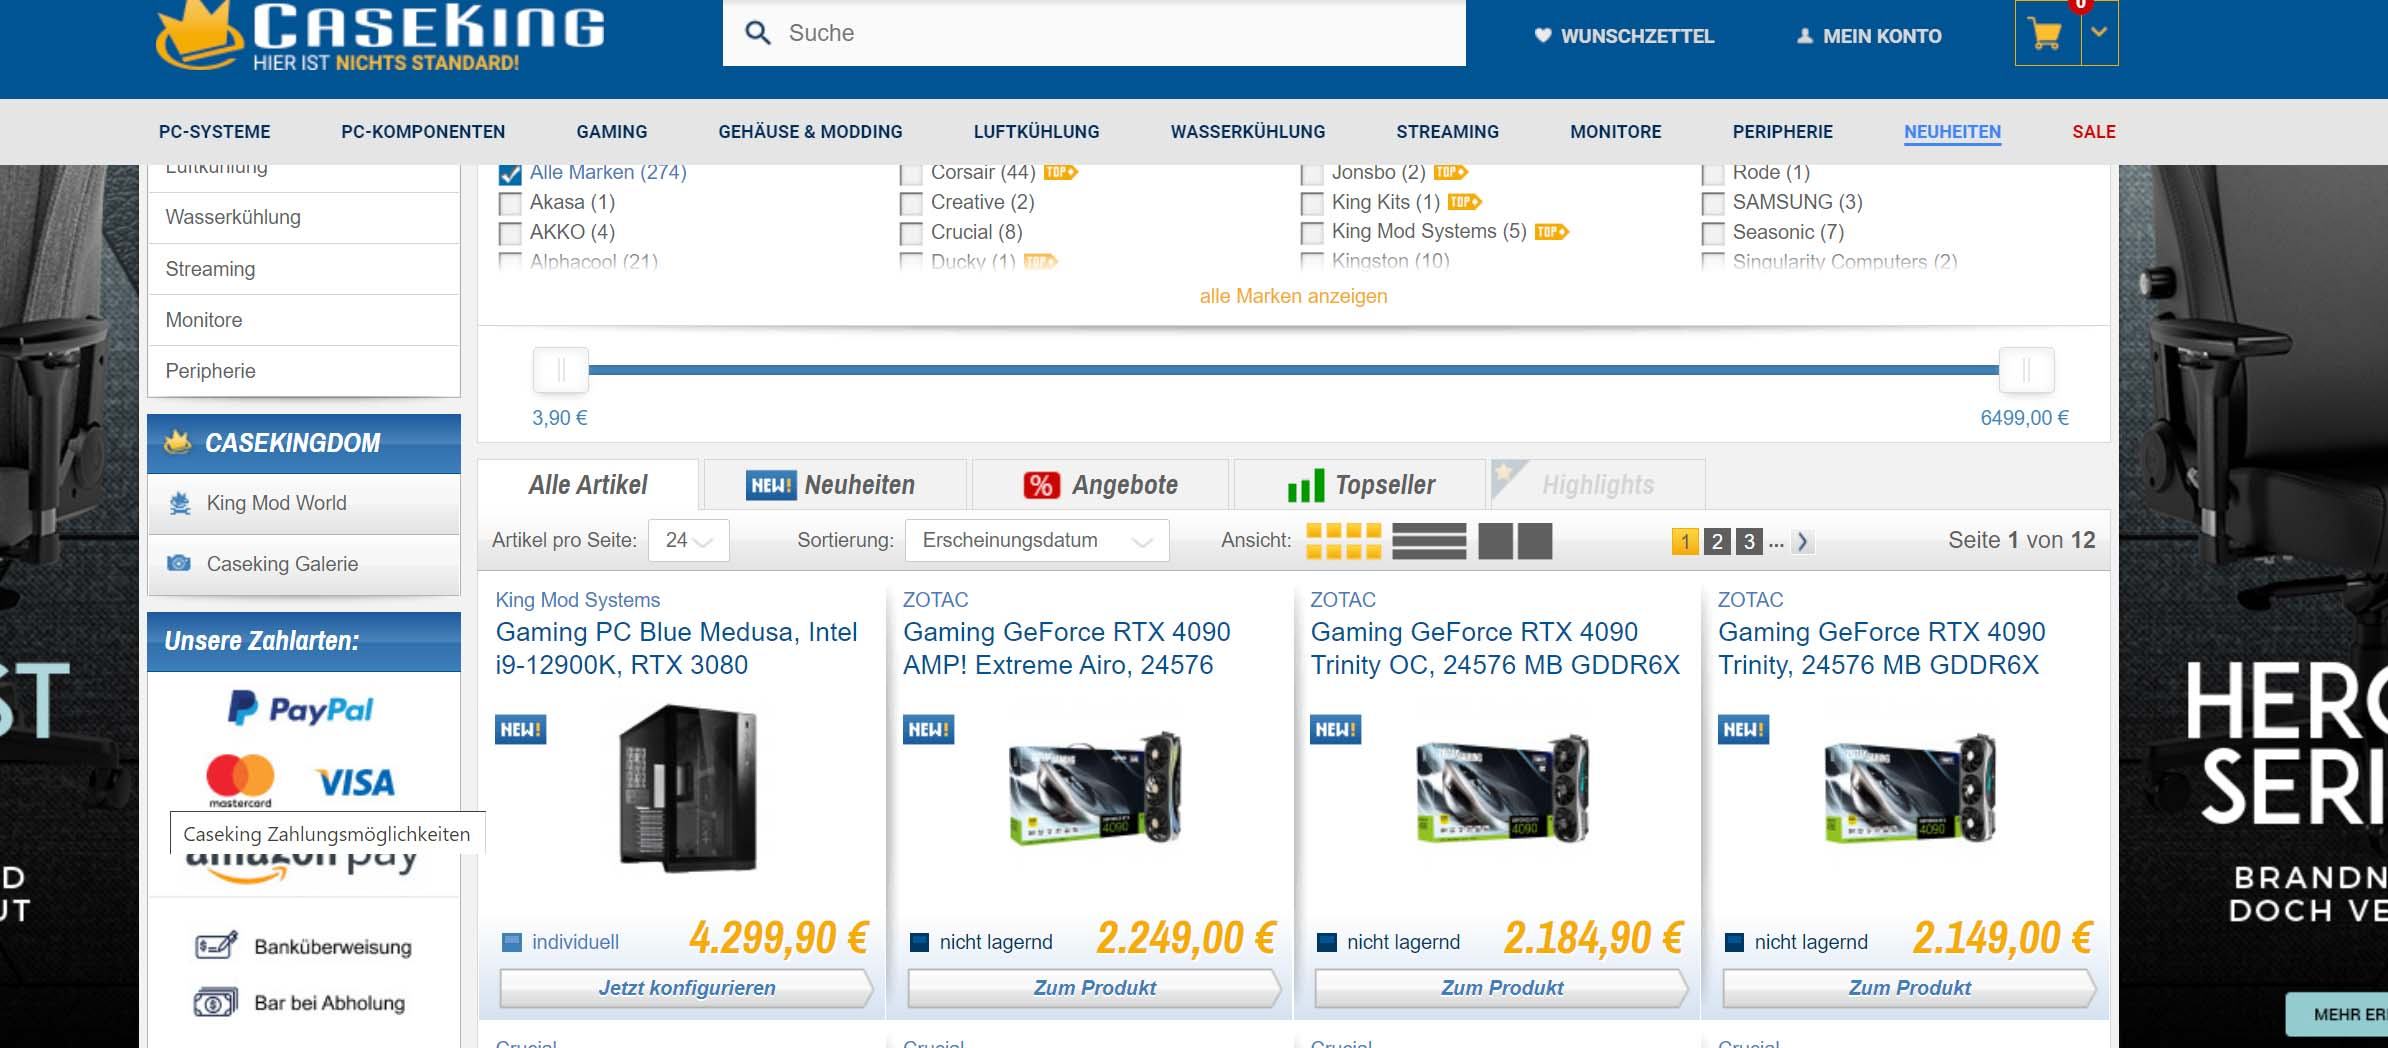Expand the cart dropdown arrow
The image size is (2388, 1048).
(x=2099, y=32)
